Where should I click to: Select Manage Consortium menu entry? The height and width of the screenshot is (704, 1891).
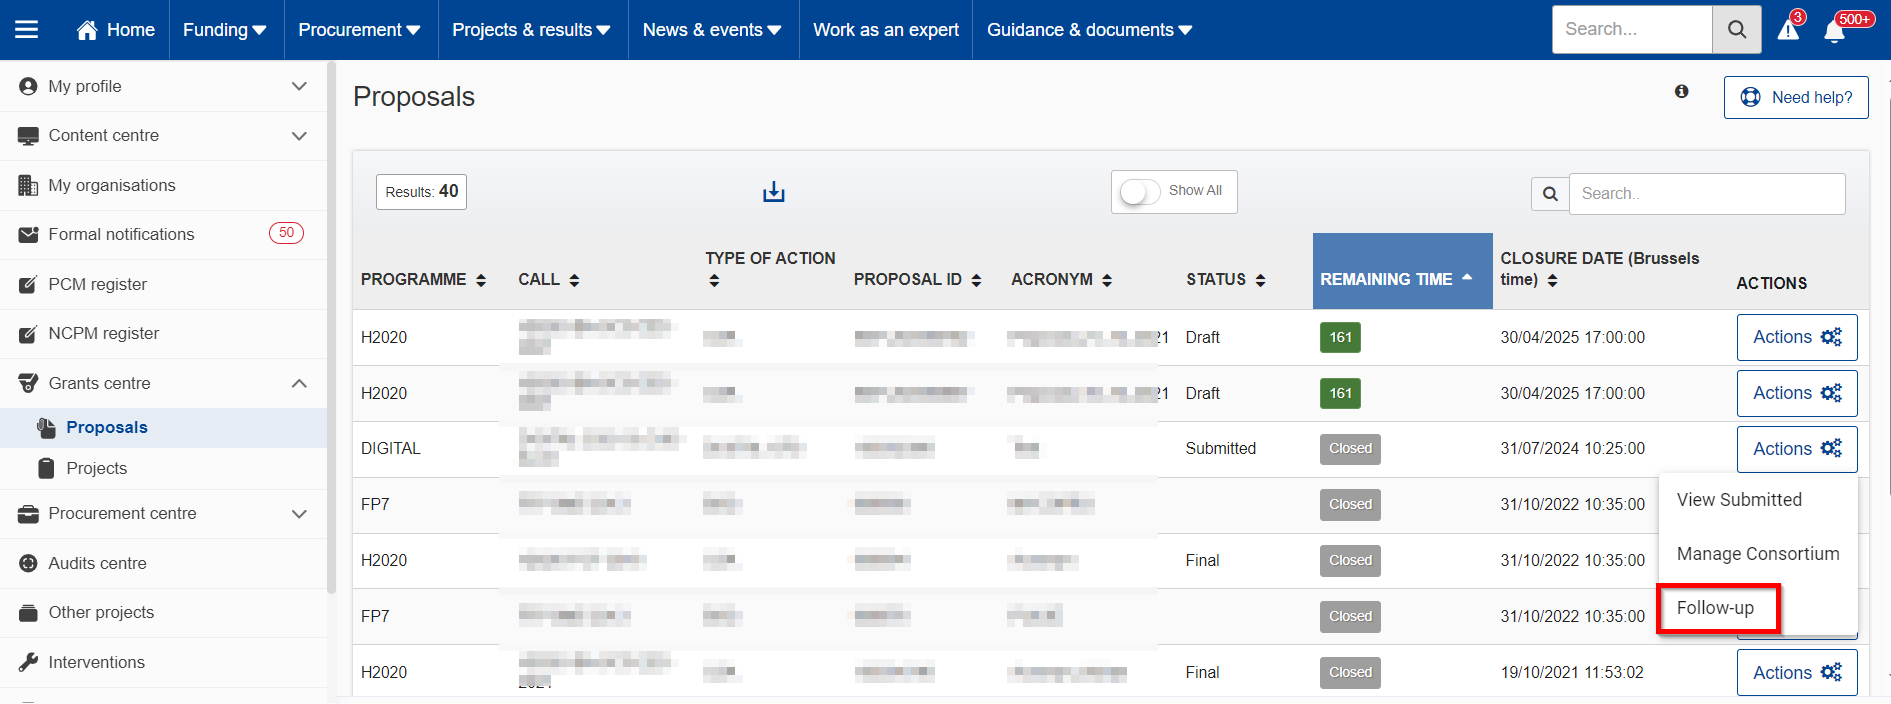click(1758, 554)
